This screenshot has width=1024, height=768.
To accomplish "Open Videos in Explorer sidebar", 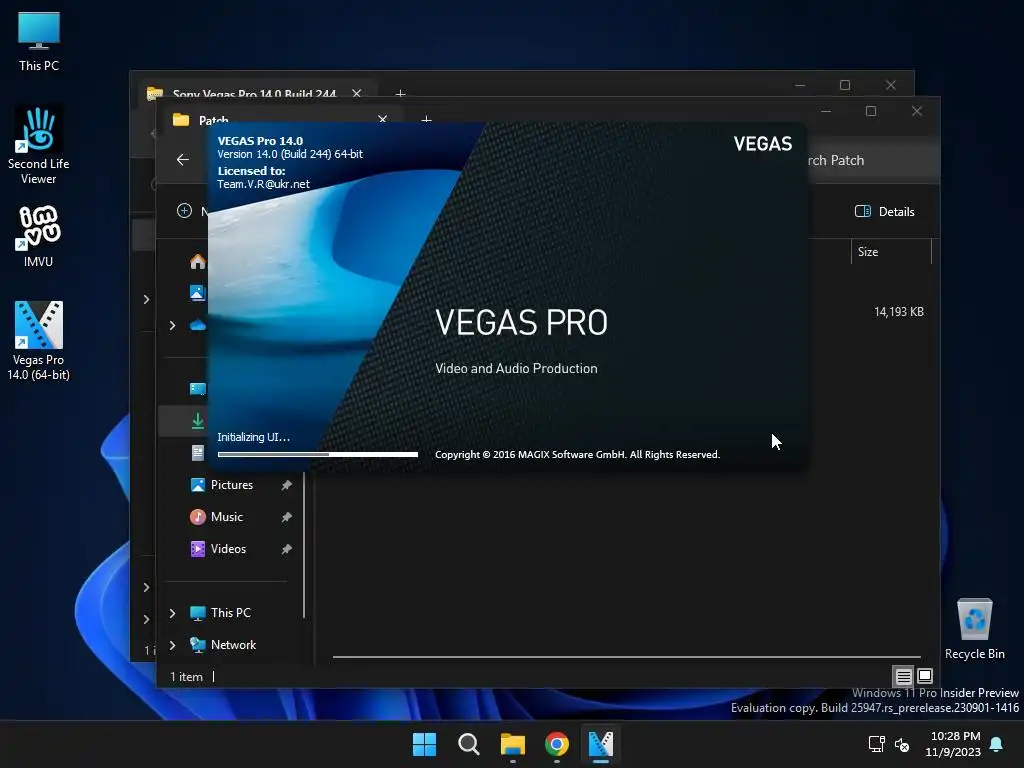I will tap(228, 549).
